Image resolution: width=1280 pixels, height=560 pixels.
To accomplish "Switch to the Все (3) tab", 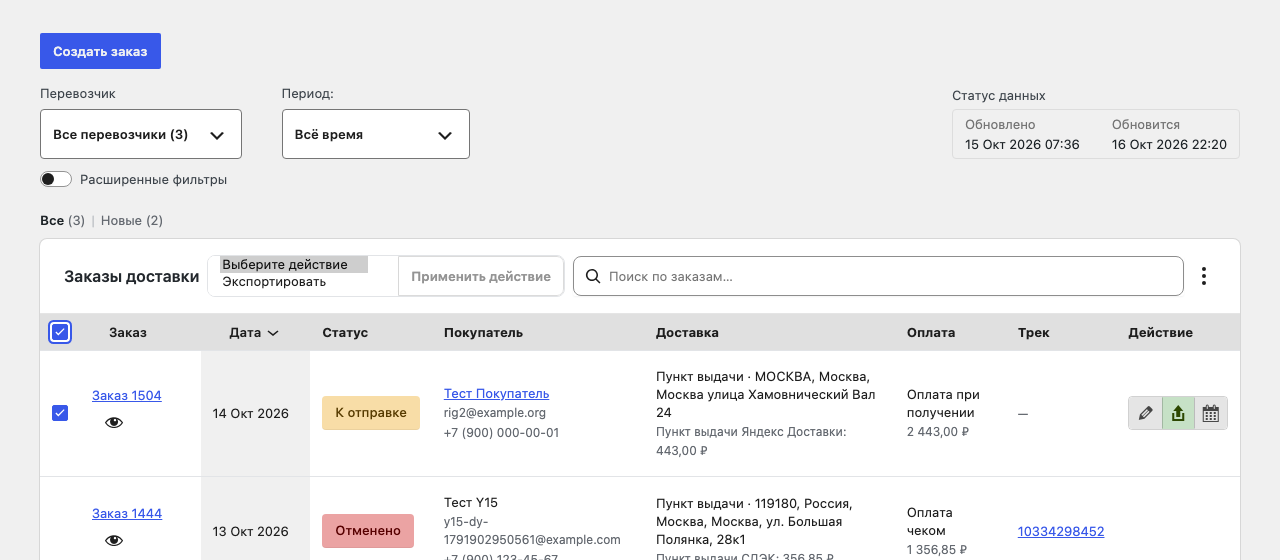I will (x=62, y=220).
